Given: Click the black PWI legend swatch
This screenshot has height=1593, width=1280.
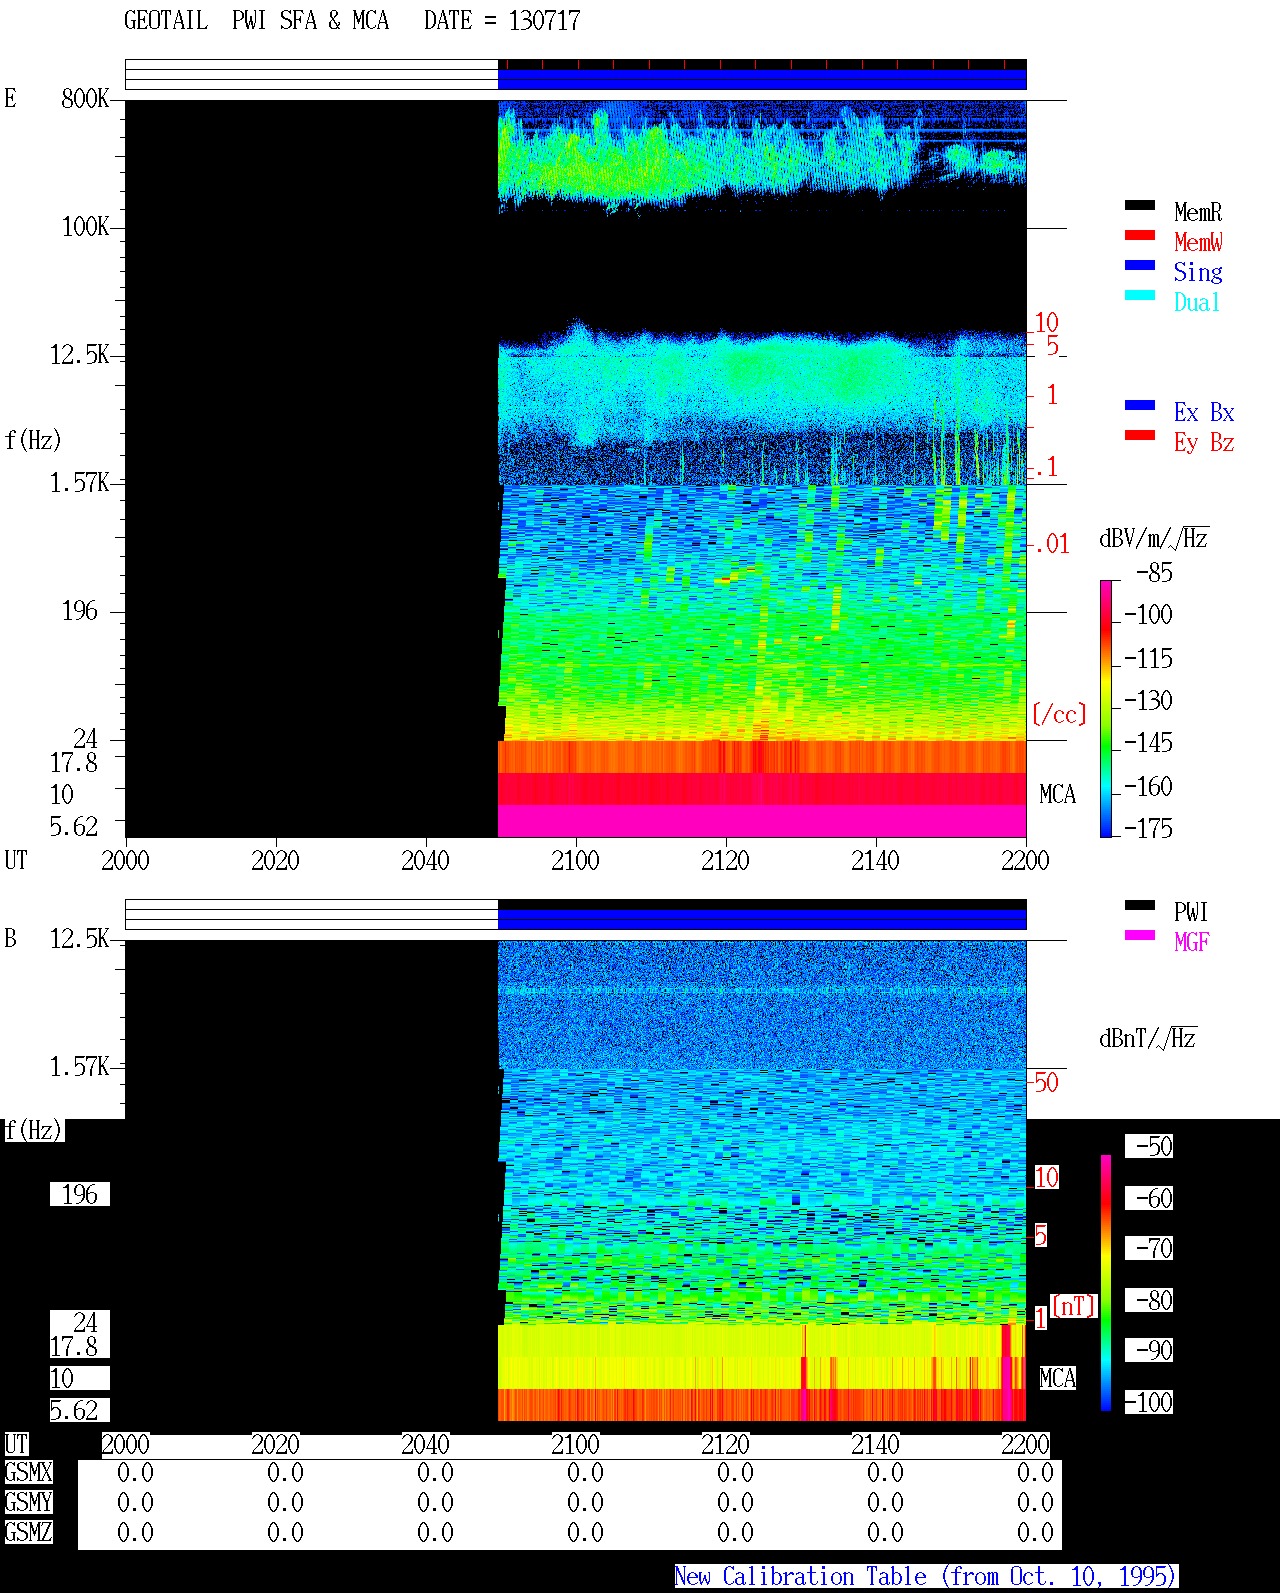Looking at the screenshot, I should 1139,906.
